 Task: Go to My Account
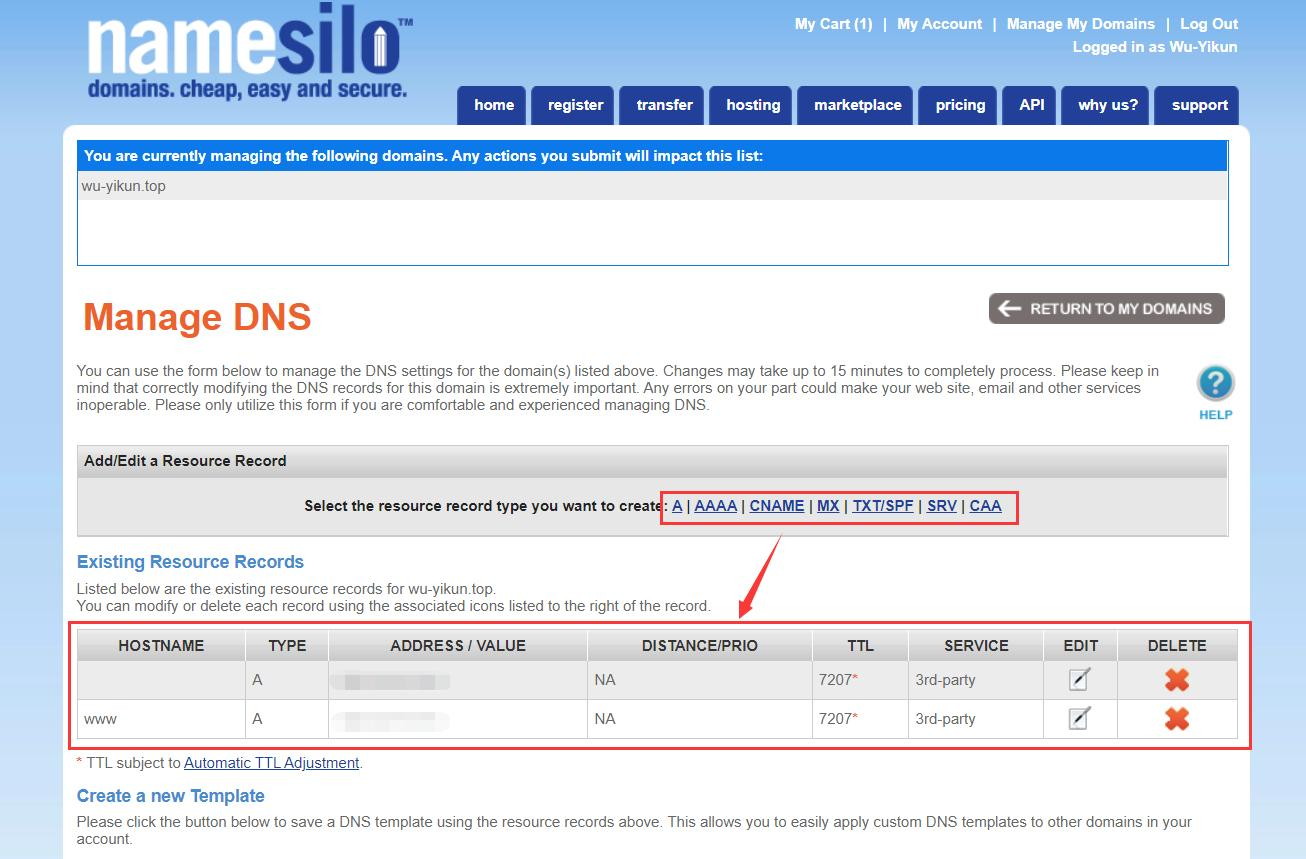click(939, 24)
